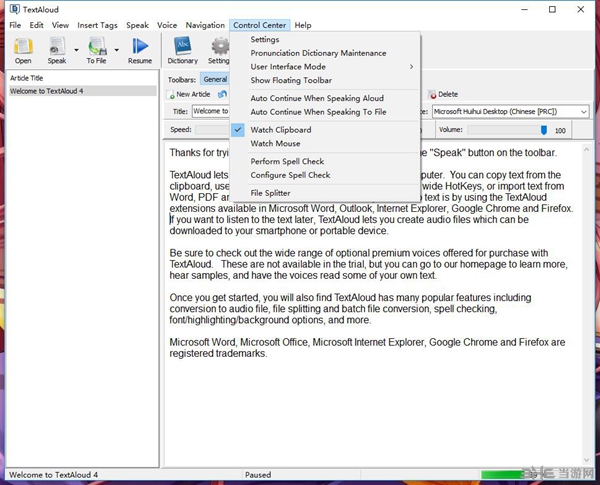The image size is (600, 485).
Task: Disable the Watch Clipboard option
Action: [x=280, y=130]
